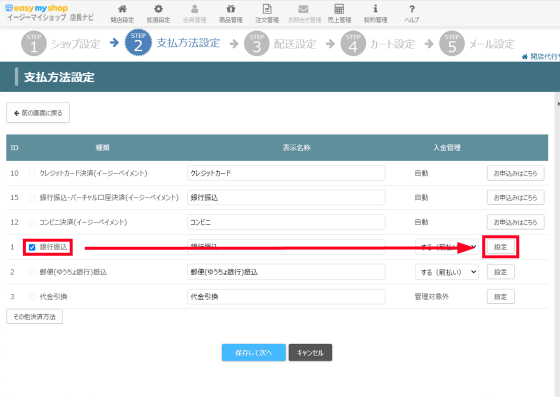Click 管理対象外 text in 代金引換 row
This screenshot has width=560, height=397.
[x=431, y=297]
